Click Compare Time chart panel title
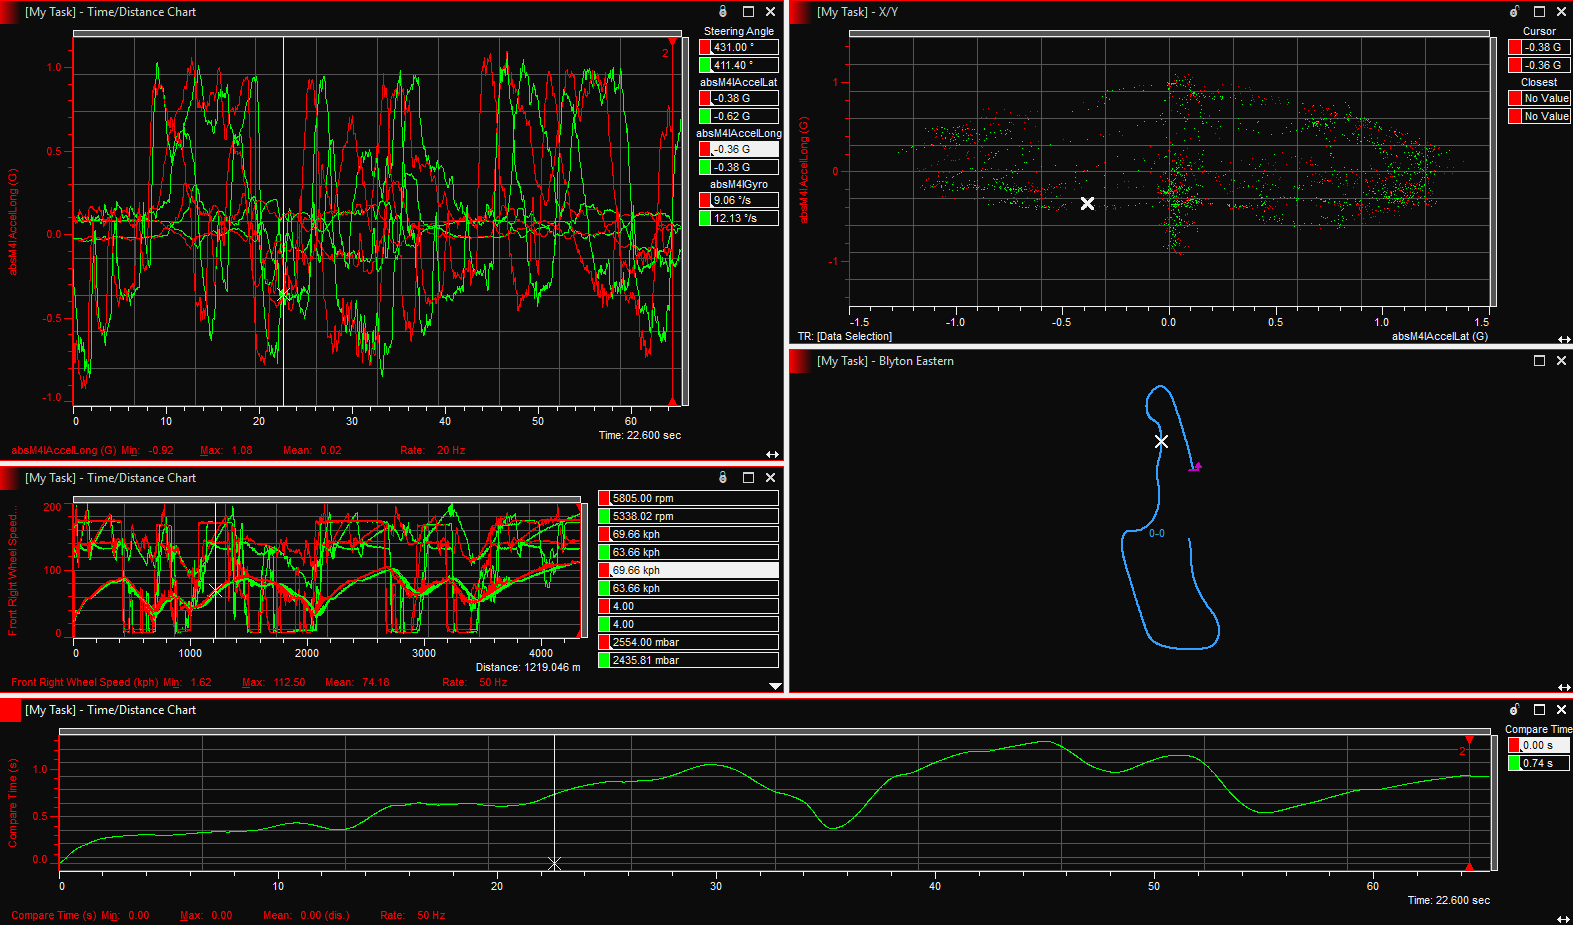Viewport: 1573px width, 925px height. (x=110, y=710)
